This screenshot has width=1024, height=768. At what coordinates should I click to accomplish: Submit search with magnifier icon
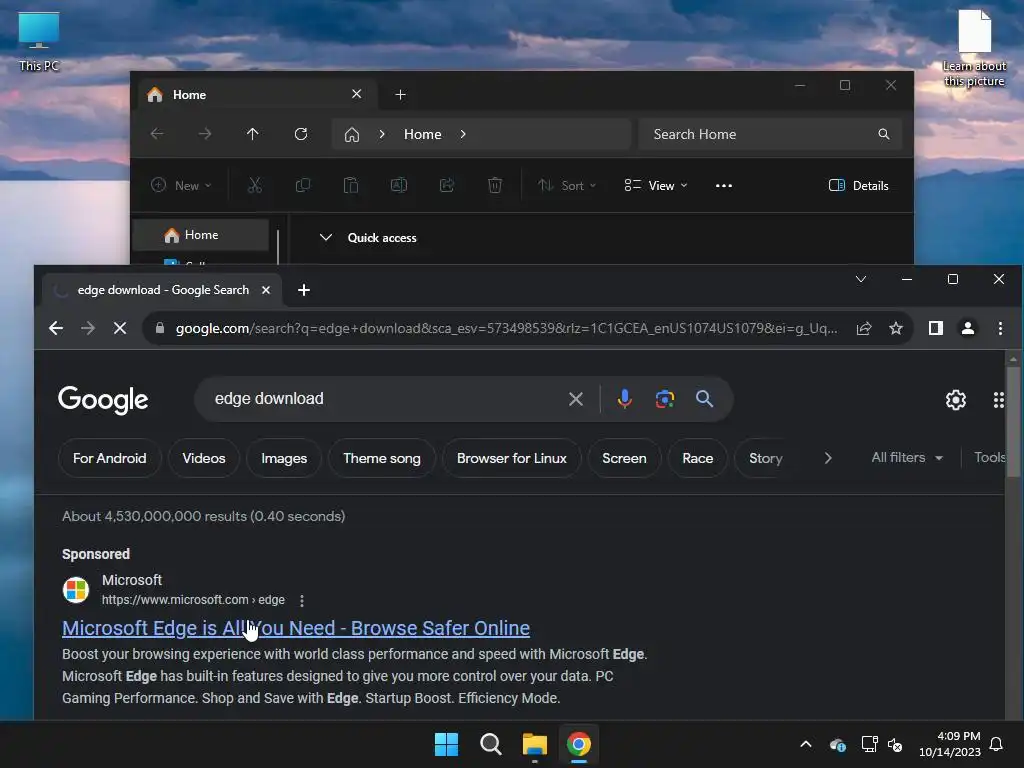(704, 398)
